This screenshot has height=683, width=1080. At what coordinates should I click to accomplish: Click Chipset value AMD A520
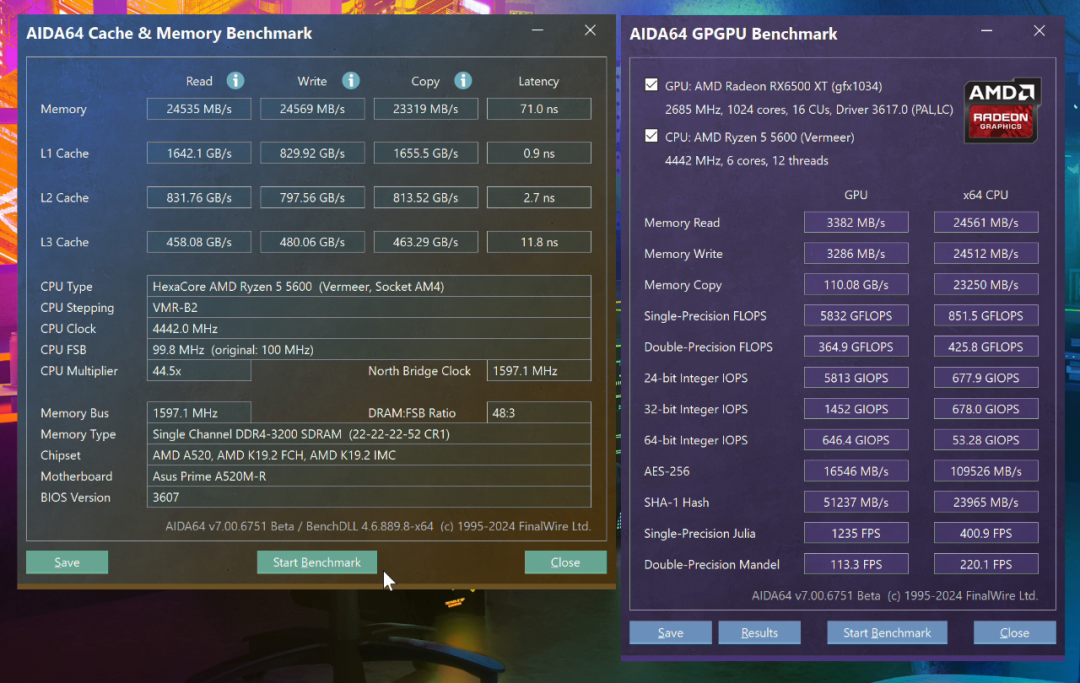tap(368, 455)
